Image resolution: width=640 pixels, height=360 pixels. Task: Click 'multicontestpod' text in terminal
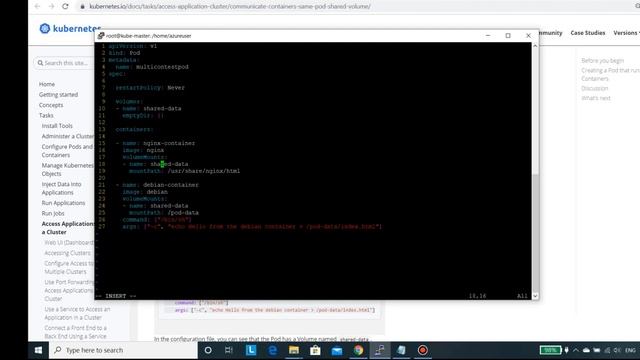click(162, 67)
